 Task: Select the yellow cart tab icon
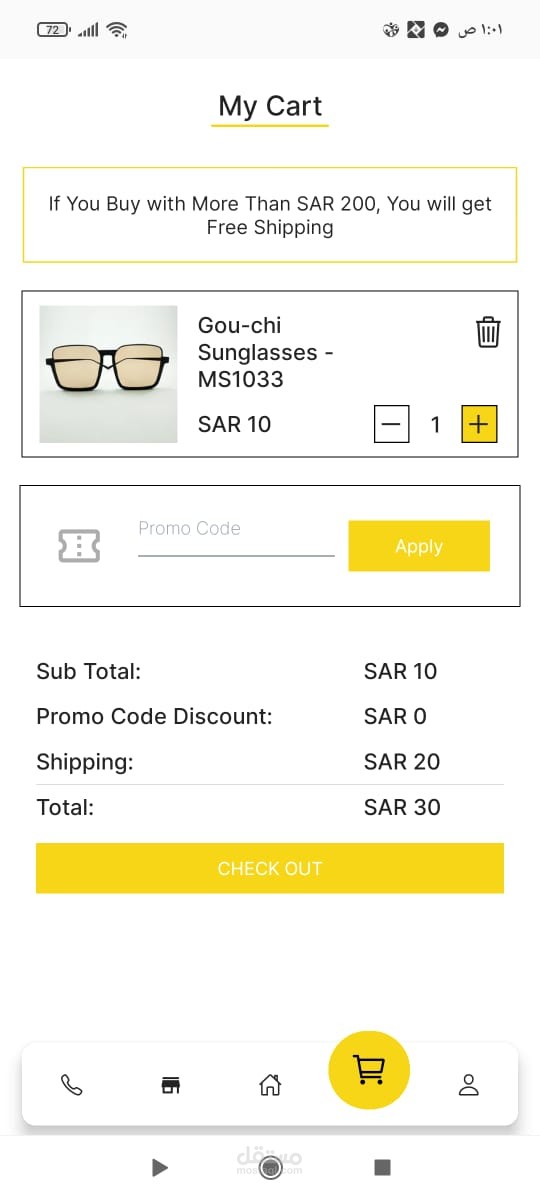click(369, 1071)
